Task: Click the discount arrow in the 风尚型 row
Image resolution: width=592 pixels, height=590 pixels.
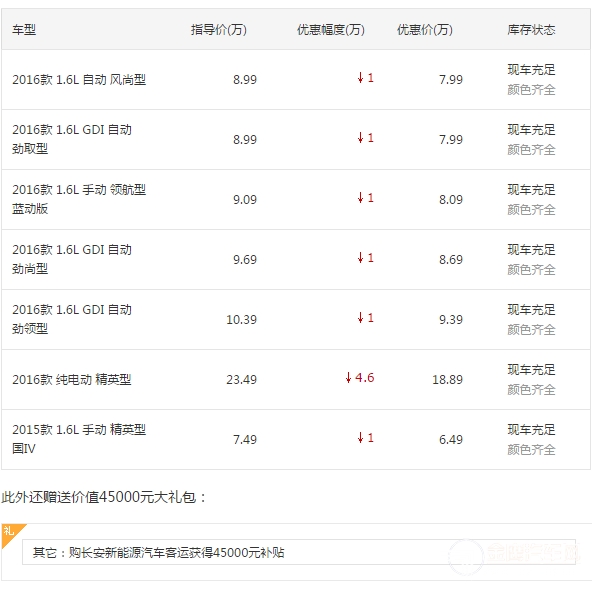Action: pyautogui.click(x=361, y=78)
